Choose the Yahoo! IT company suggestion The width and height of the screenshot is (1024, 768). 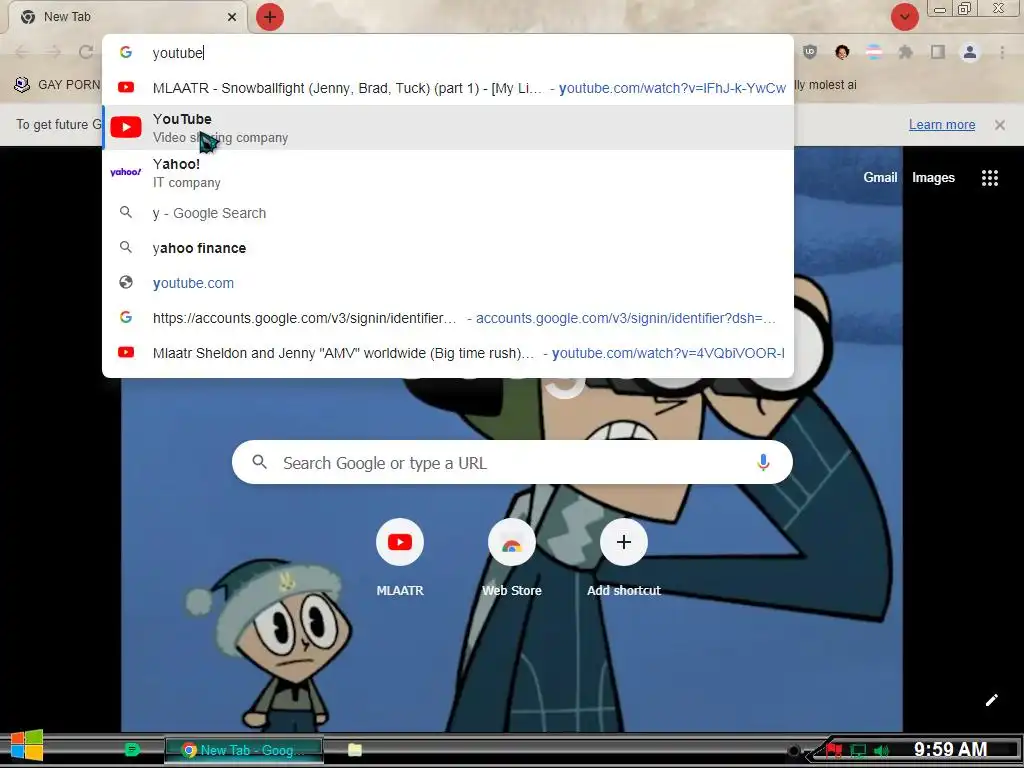pos(448,172)
